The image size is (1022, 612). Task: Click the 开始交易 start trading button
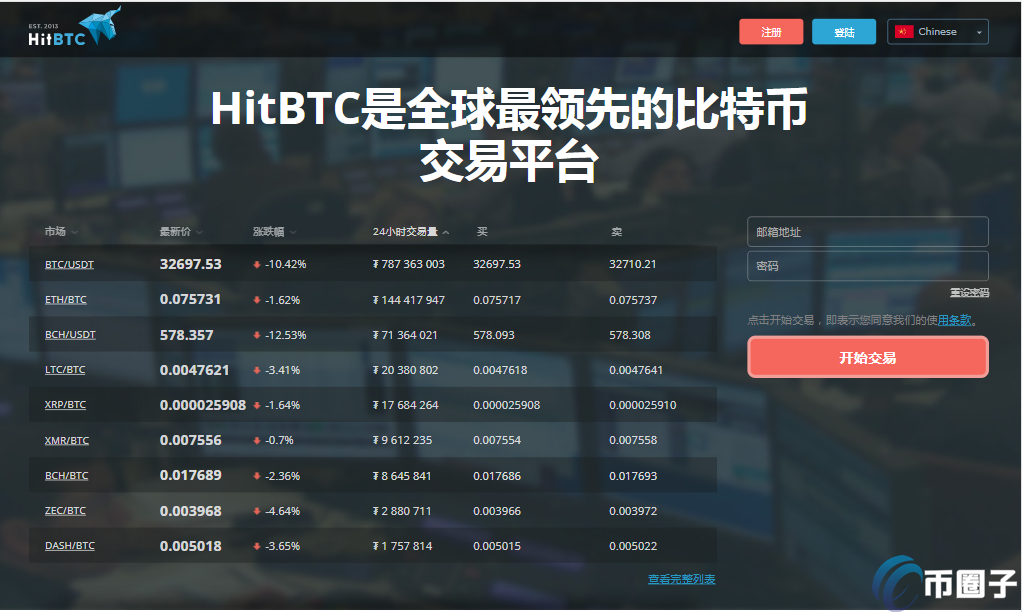868,357
